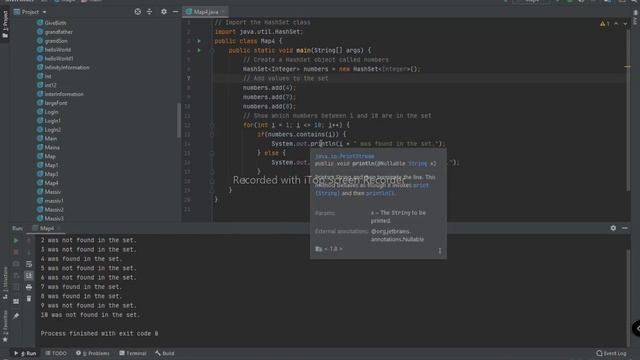The image size is (640, 360).
Task: Toggle soft-wrap in the Run console
Action: point(29,264)
